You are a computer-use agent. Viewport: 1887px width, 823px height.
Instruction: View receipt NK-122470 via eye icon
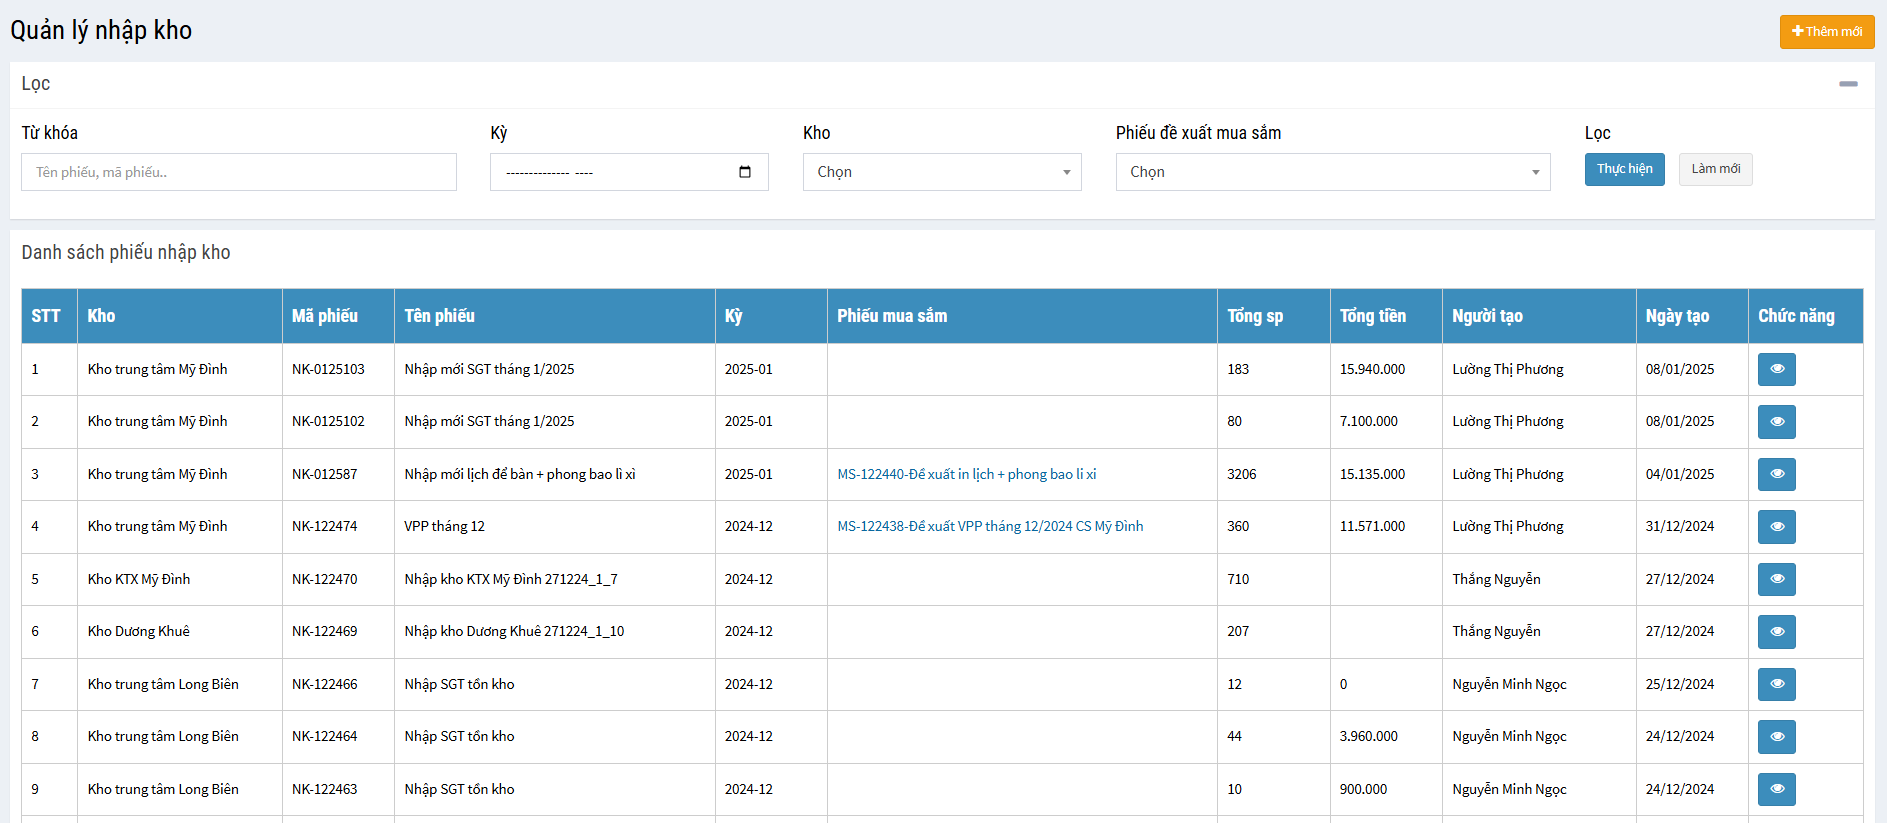coord(1776,579)
